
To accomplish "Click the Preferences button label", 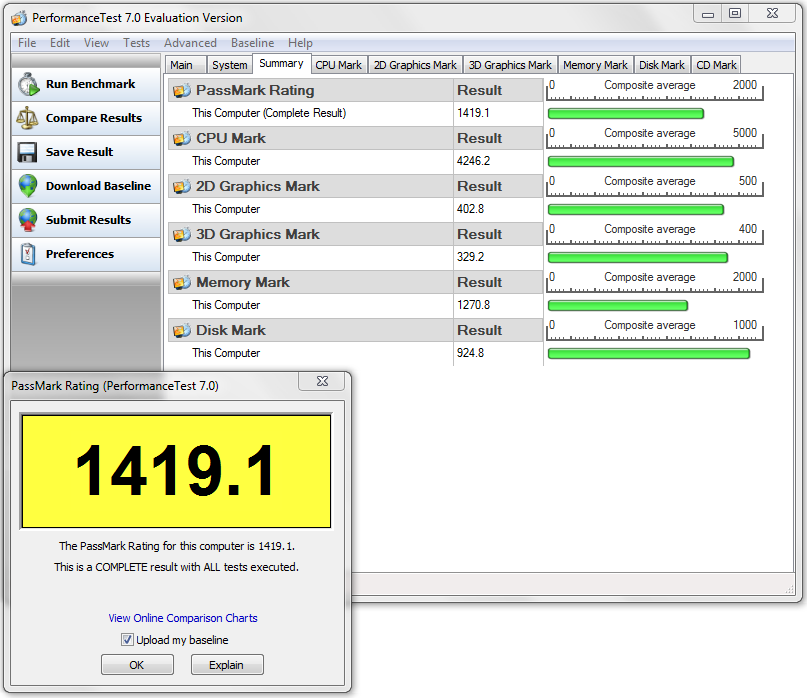I will [80, 254].
